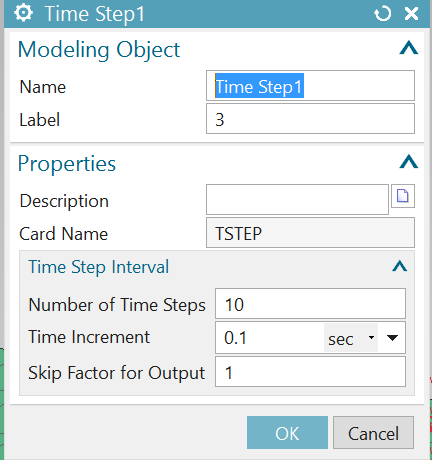
Task: Open the description editor page icon
Action: (403, 196)
